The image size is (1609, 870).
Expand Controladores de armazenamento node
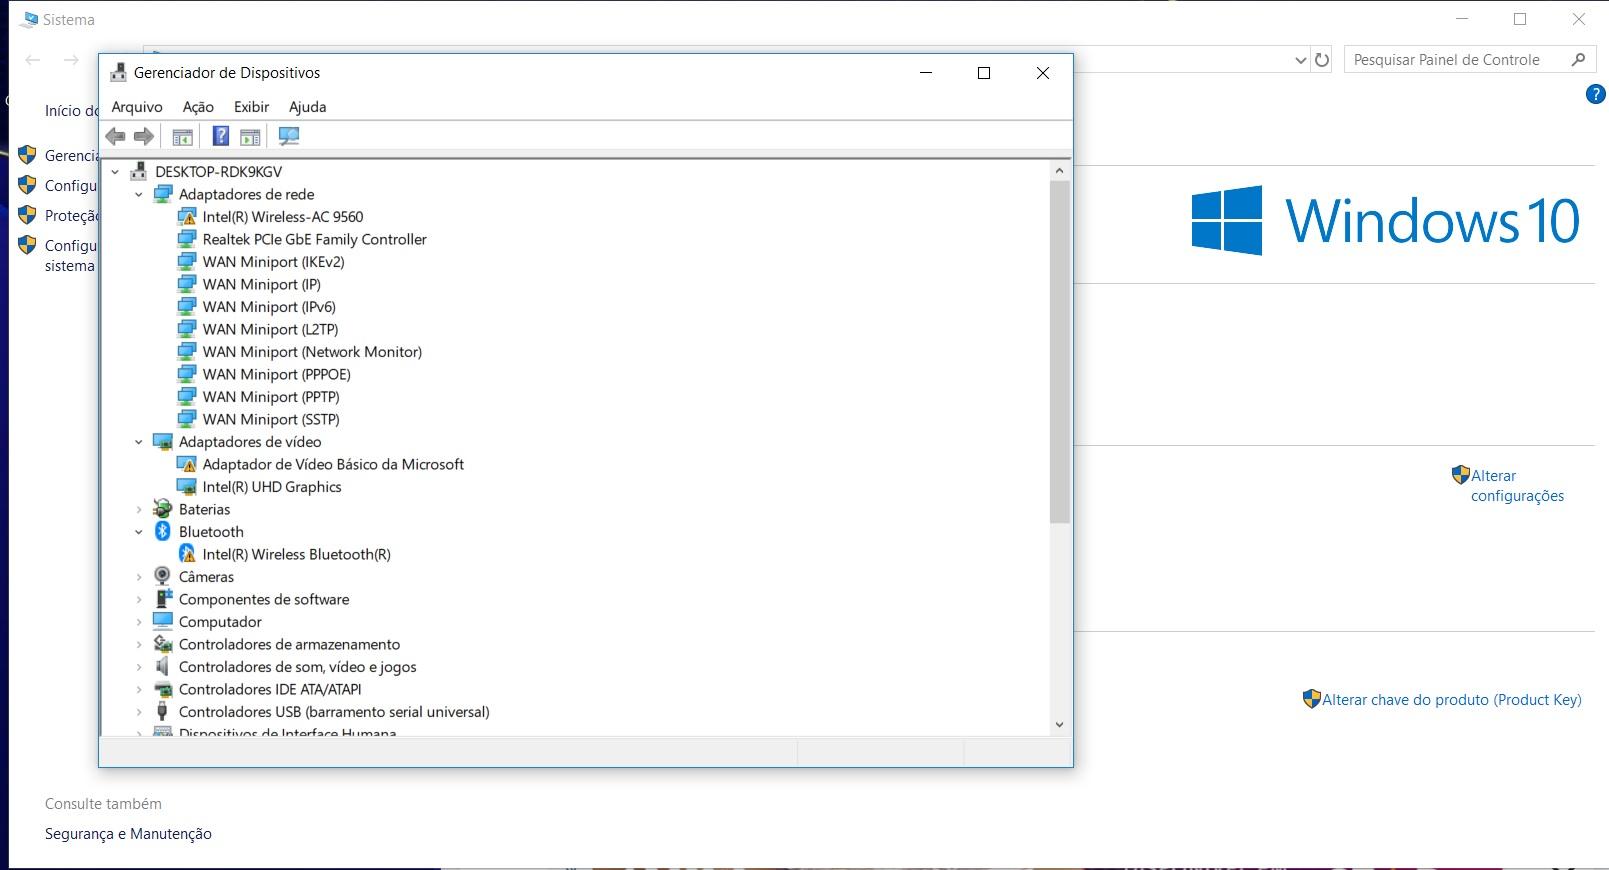click(x=139, y=644)
